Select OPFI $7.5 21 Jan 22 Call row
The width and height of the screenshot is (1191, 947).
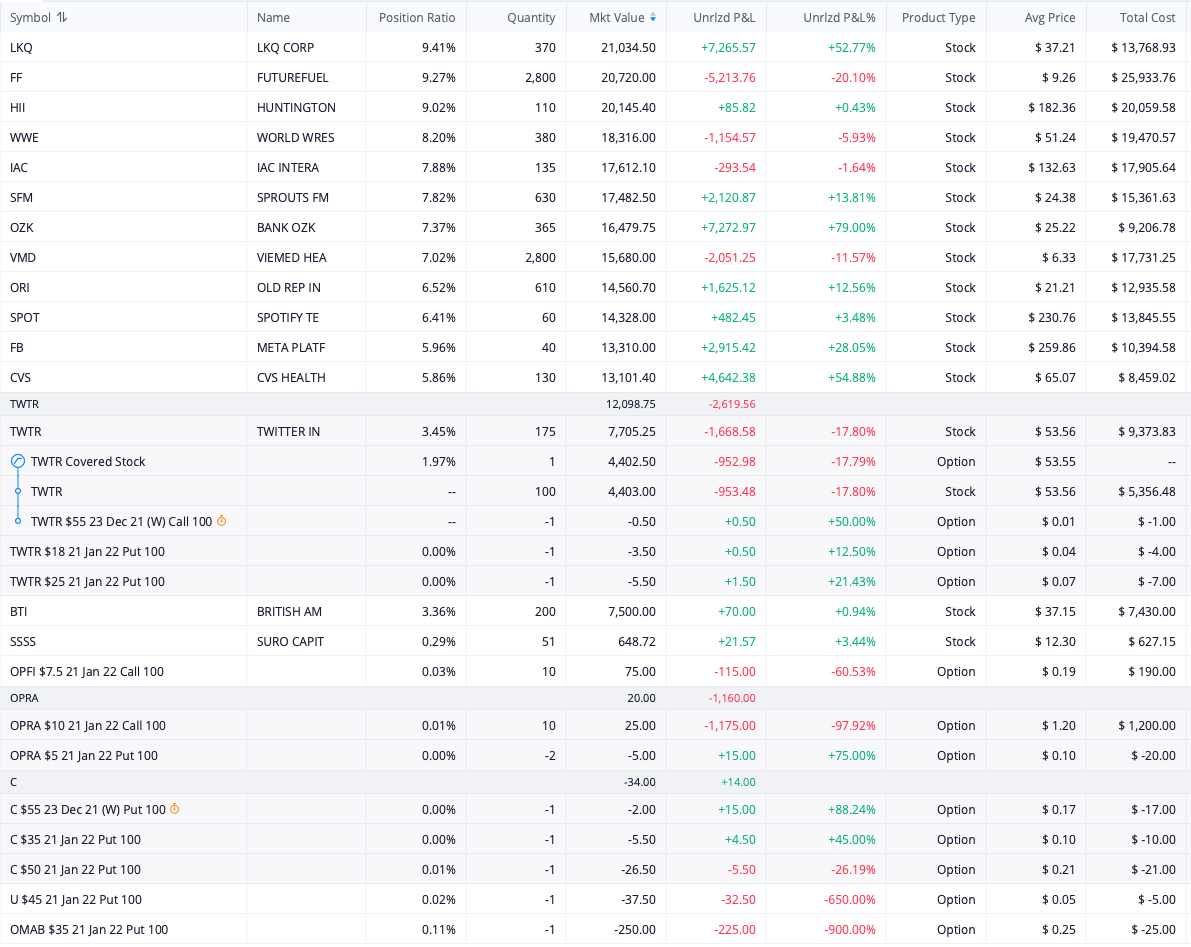coord(596,671)
